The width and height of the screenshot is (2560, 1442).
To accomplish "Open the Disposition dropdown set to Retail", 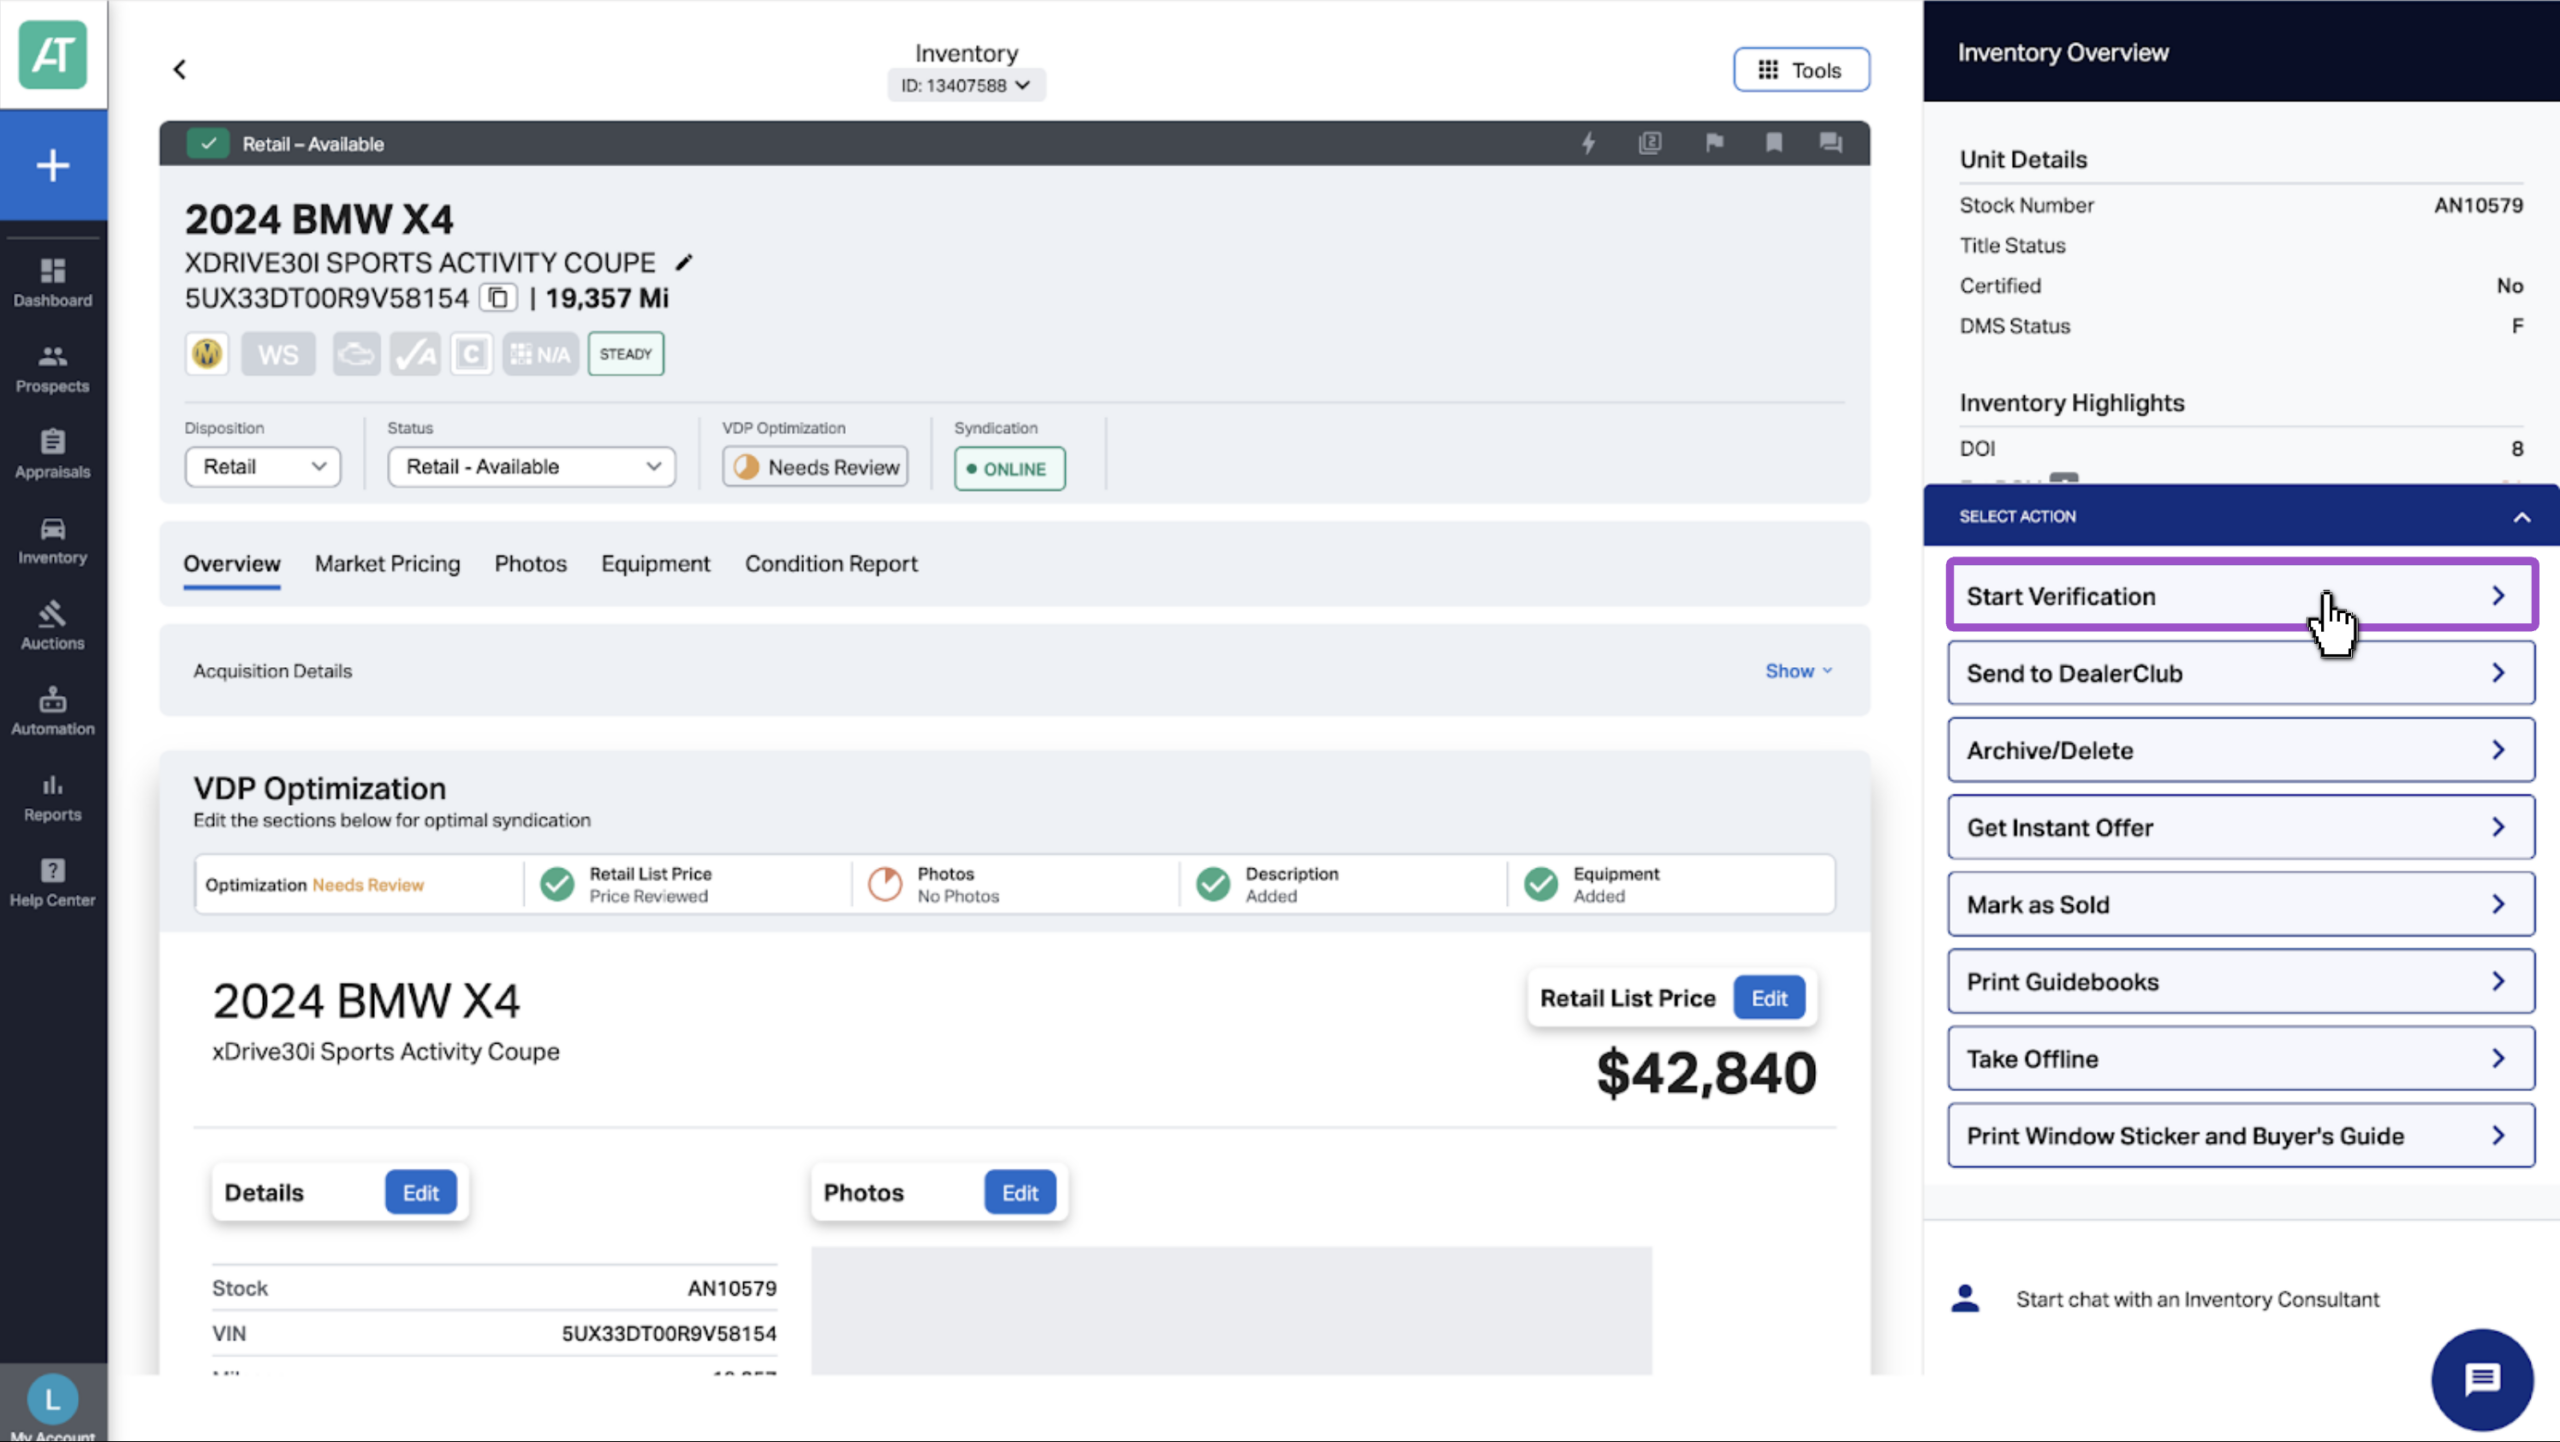I will (263, 467).
